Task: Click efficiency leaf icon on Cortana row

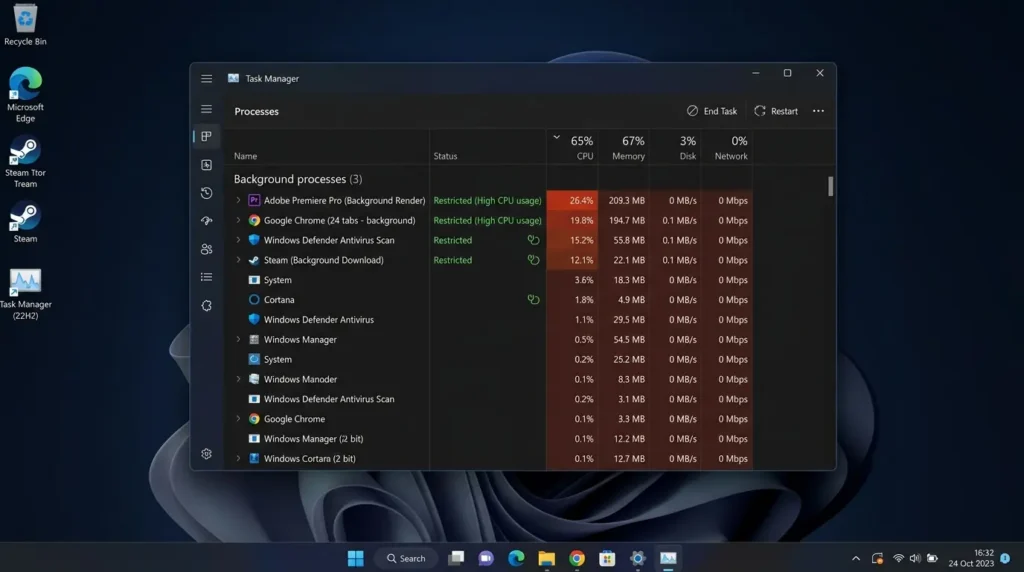Action: [x=534, y=300]
